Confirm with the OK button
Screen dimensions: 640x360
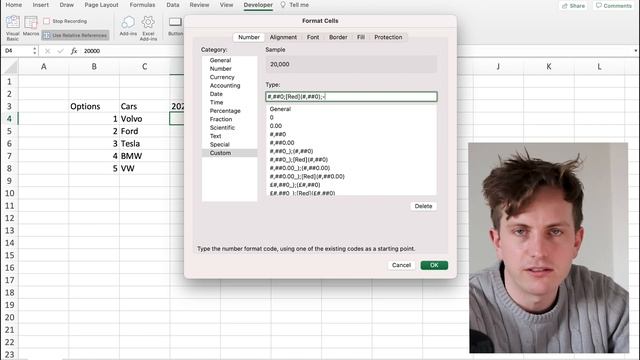434,265
